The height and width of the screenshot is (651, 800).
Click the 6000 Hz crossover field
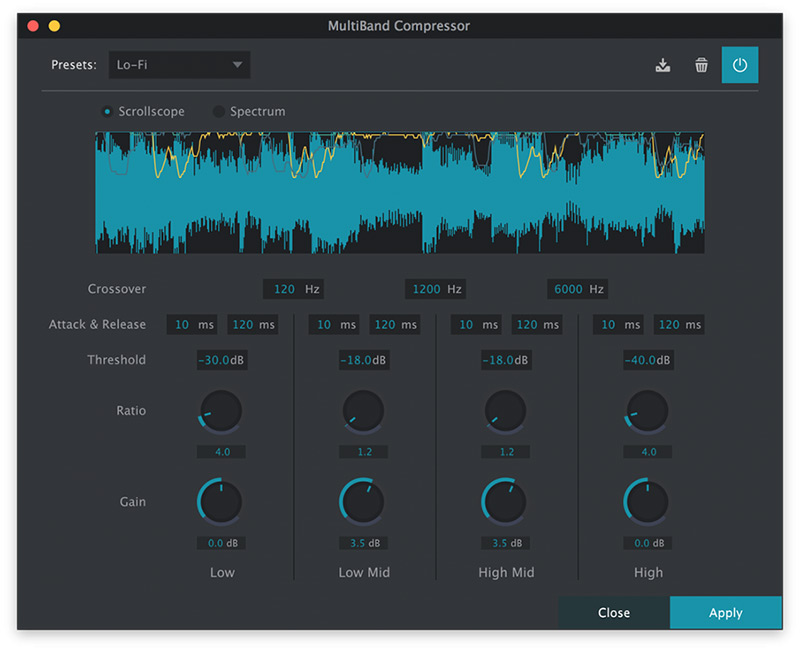coord(568,289)
